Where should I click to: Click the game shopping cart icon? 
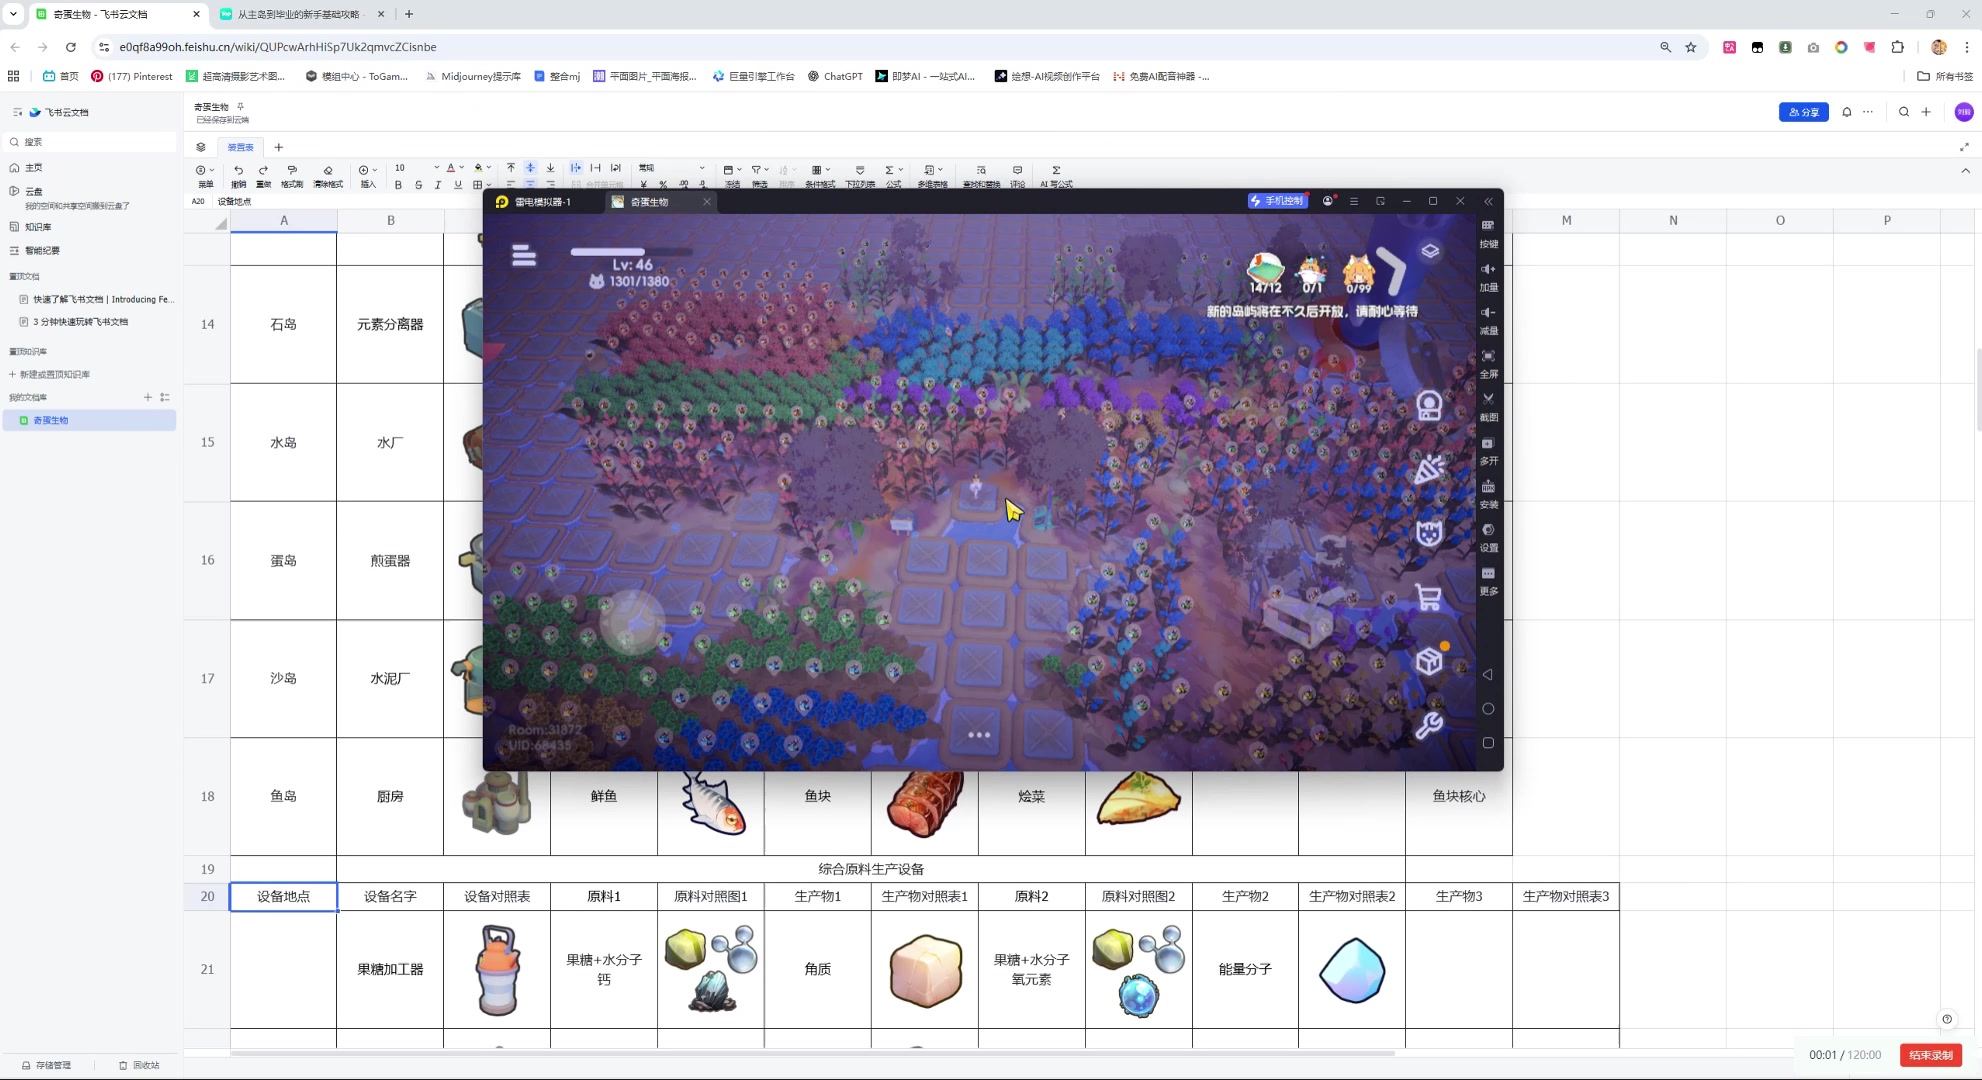tap(1429, 597)
